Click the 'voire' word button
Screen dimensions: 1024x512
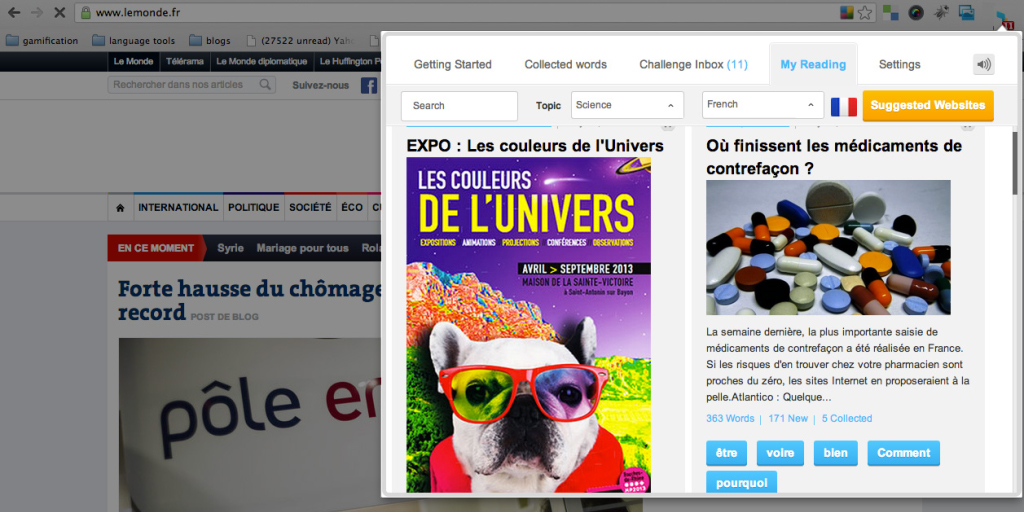[x=780, y=453]
